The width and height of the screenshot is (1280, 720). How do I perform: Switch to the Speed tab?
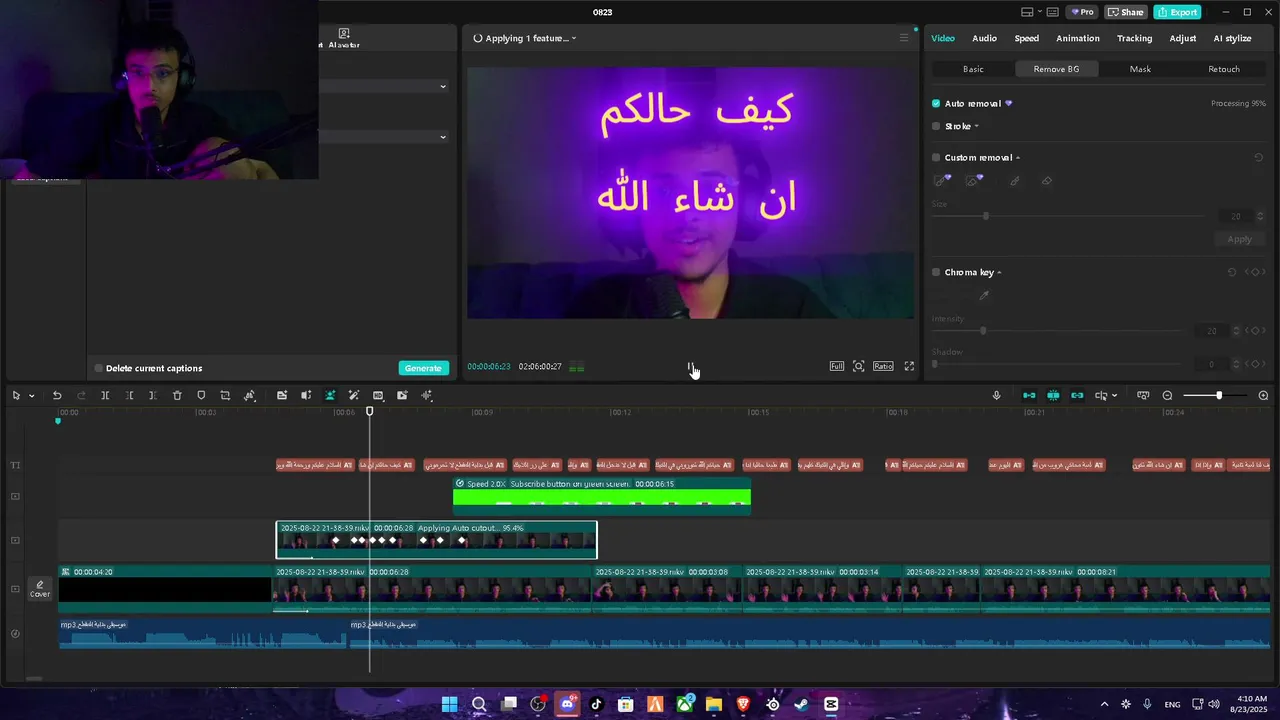[x=1027, y=38]
